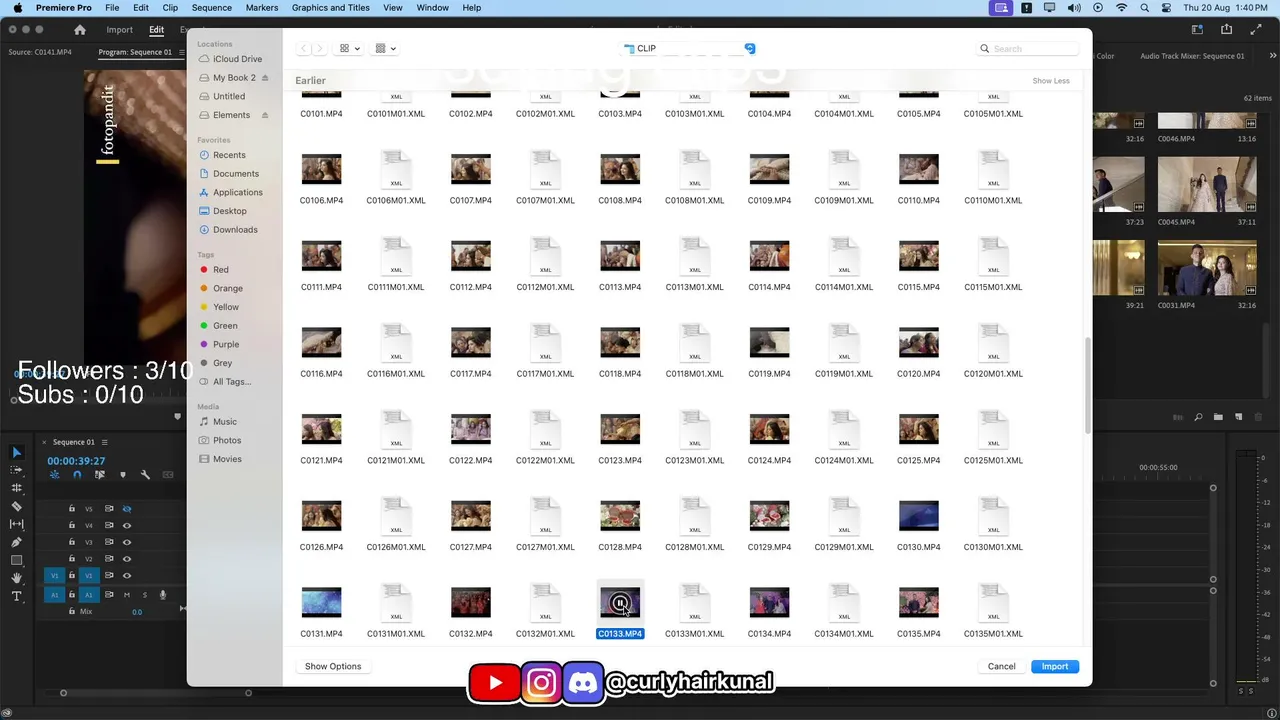Go back in the file dialog
The height and width of the screenshot is (720, 1280).
[304, 48]
